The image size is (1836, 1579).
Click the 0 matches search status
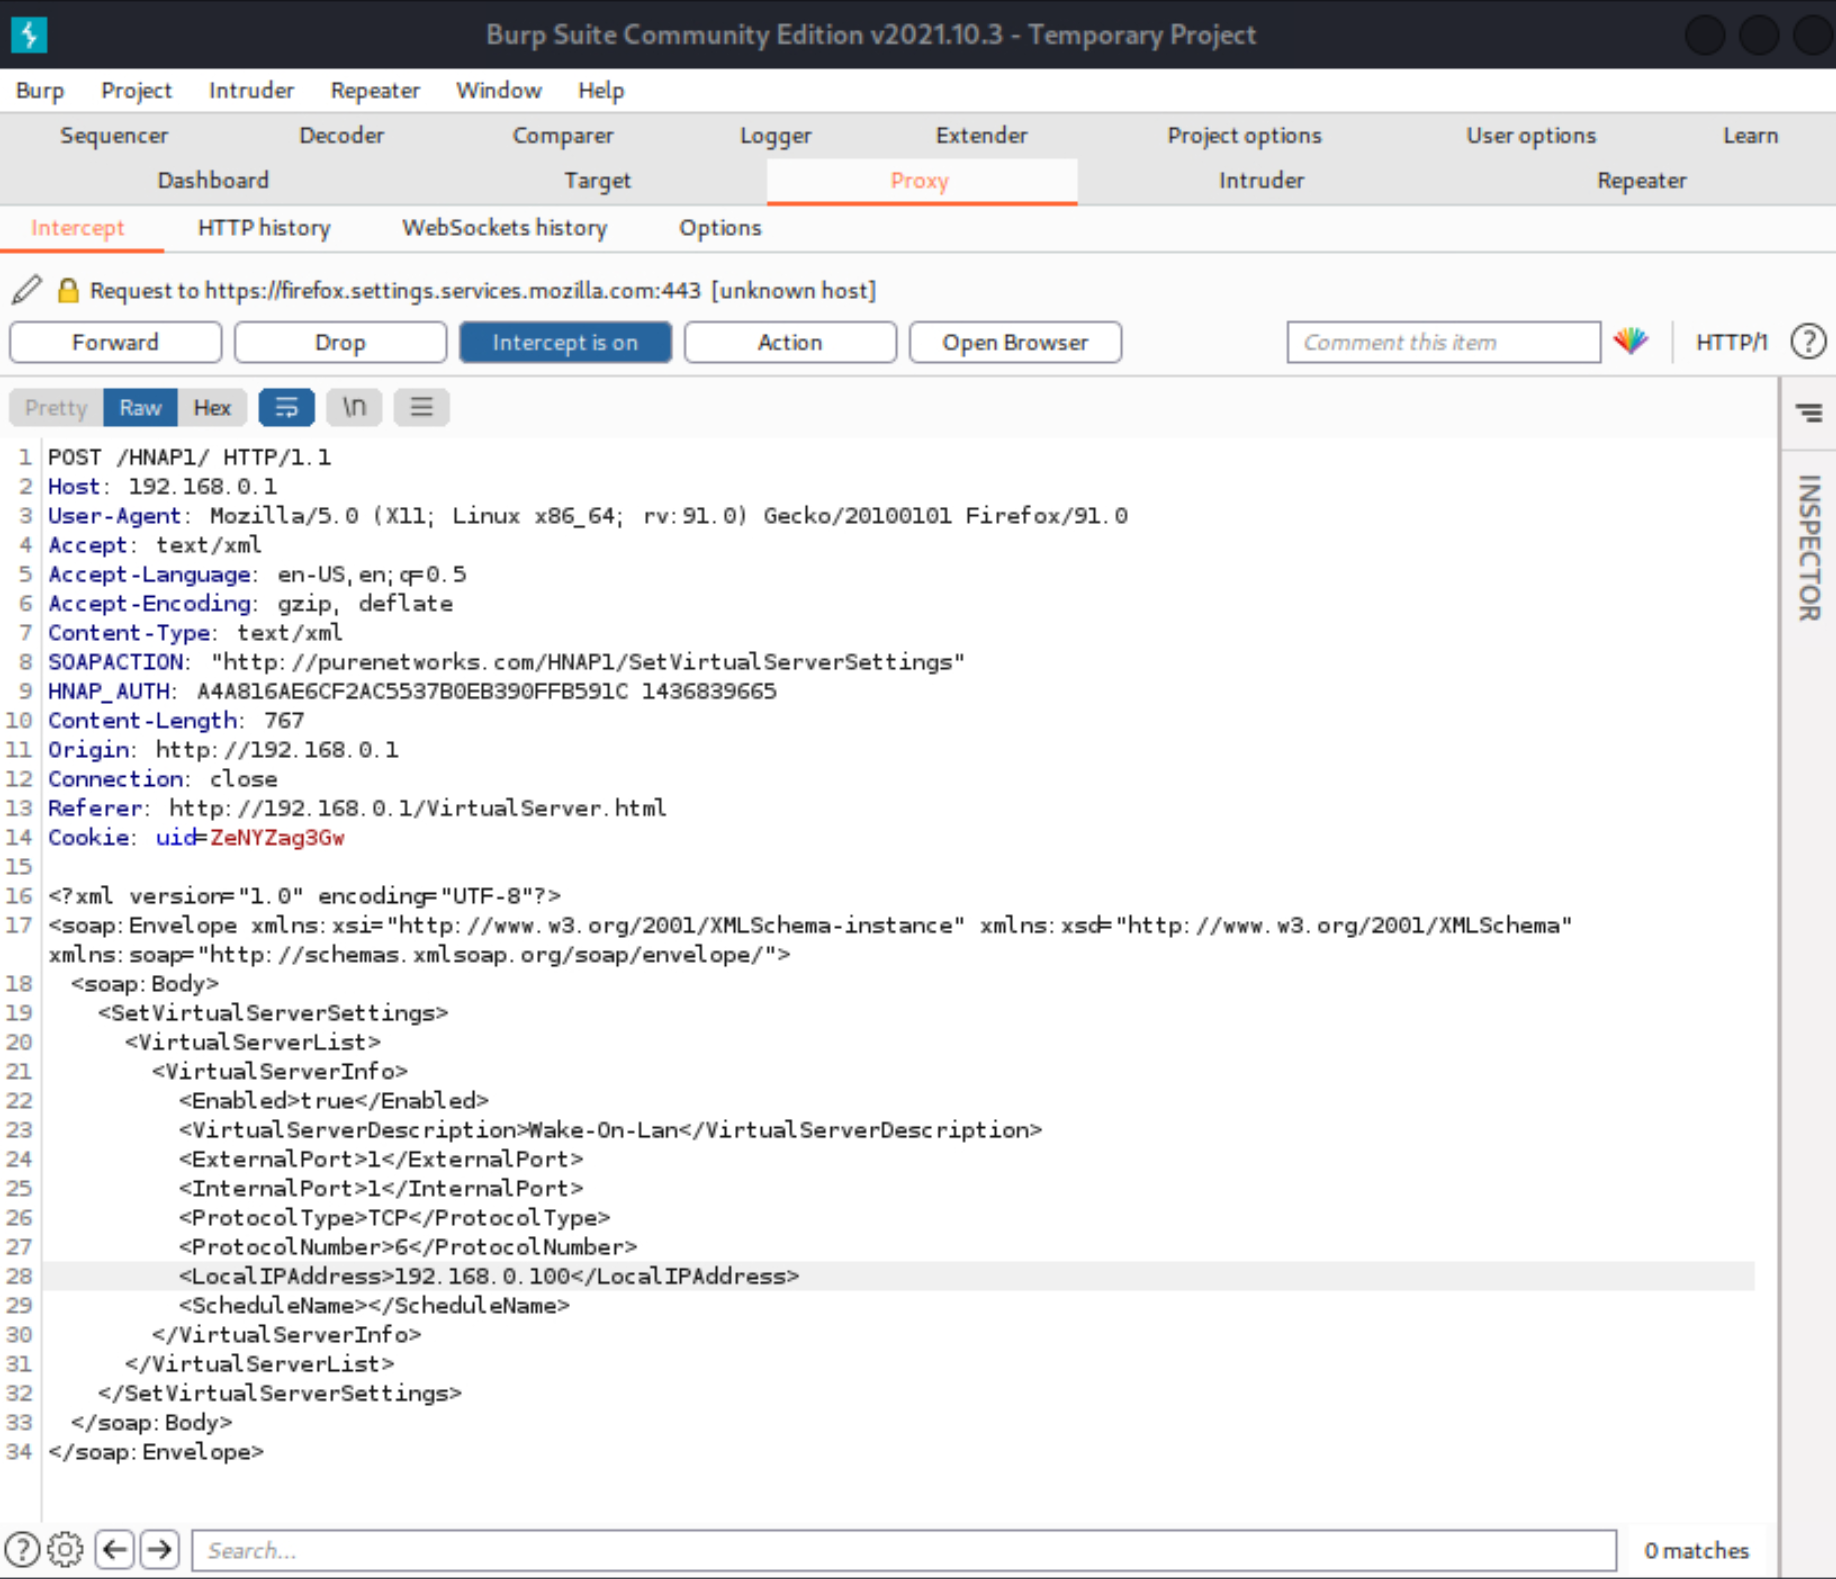[x=1696, y=1550]
